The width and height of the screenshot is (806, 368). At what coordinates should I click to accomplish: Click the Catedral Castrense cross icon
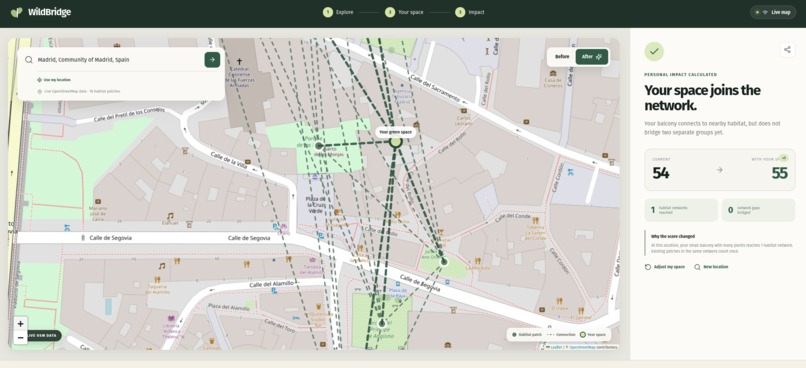[239, 61]
